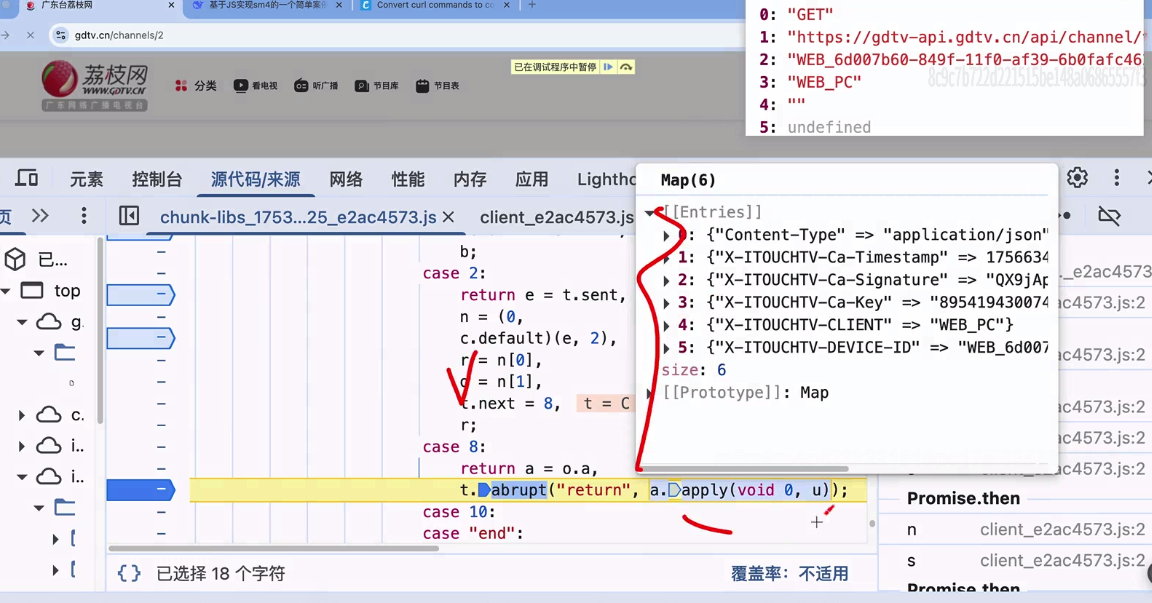The image size is (1152, 603).
Task: Expand Map entry 3 X-ITOUCHTV-Ca-Key
Action: tap(666, 303)
